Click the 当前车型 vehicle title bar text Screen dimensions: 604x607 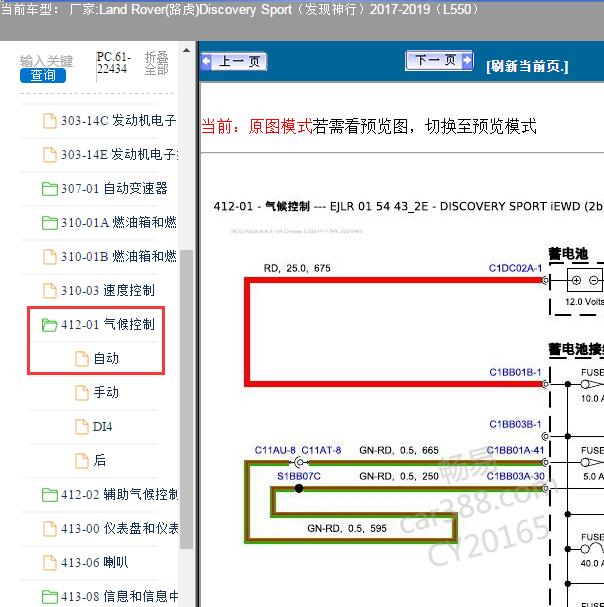(240, 9)
